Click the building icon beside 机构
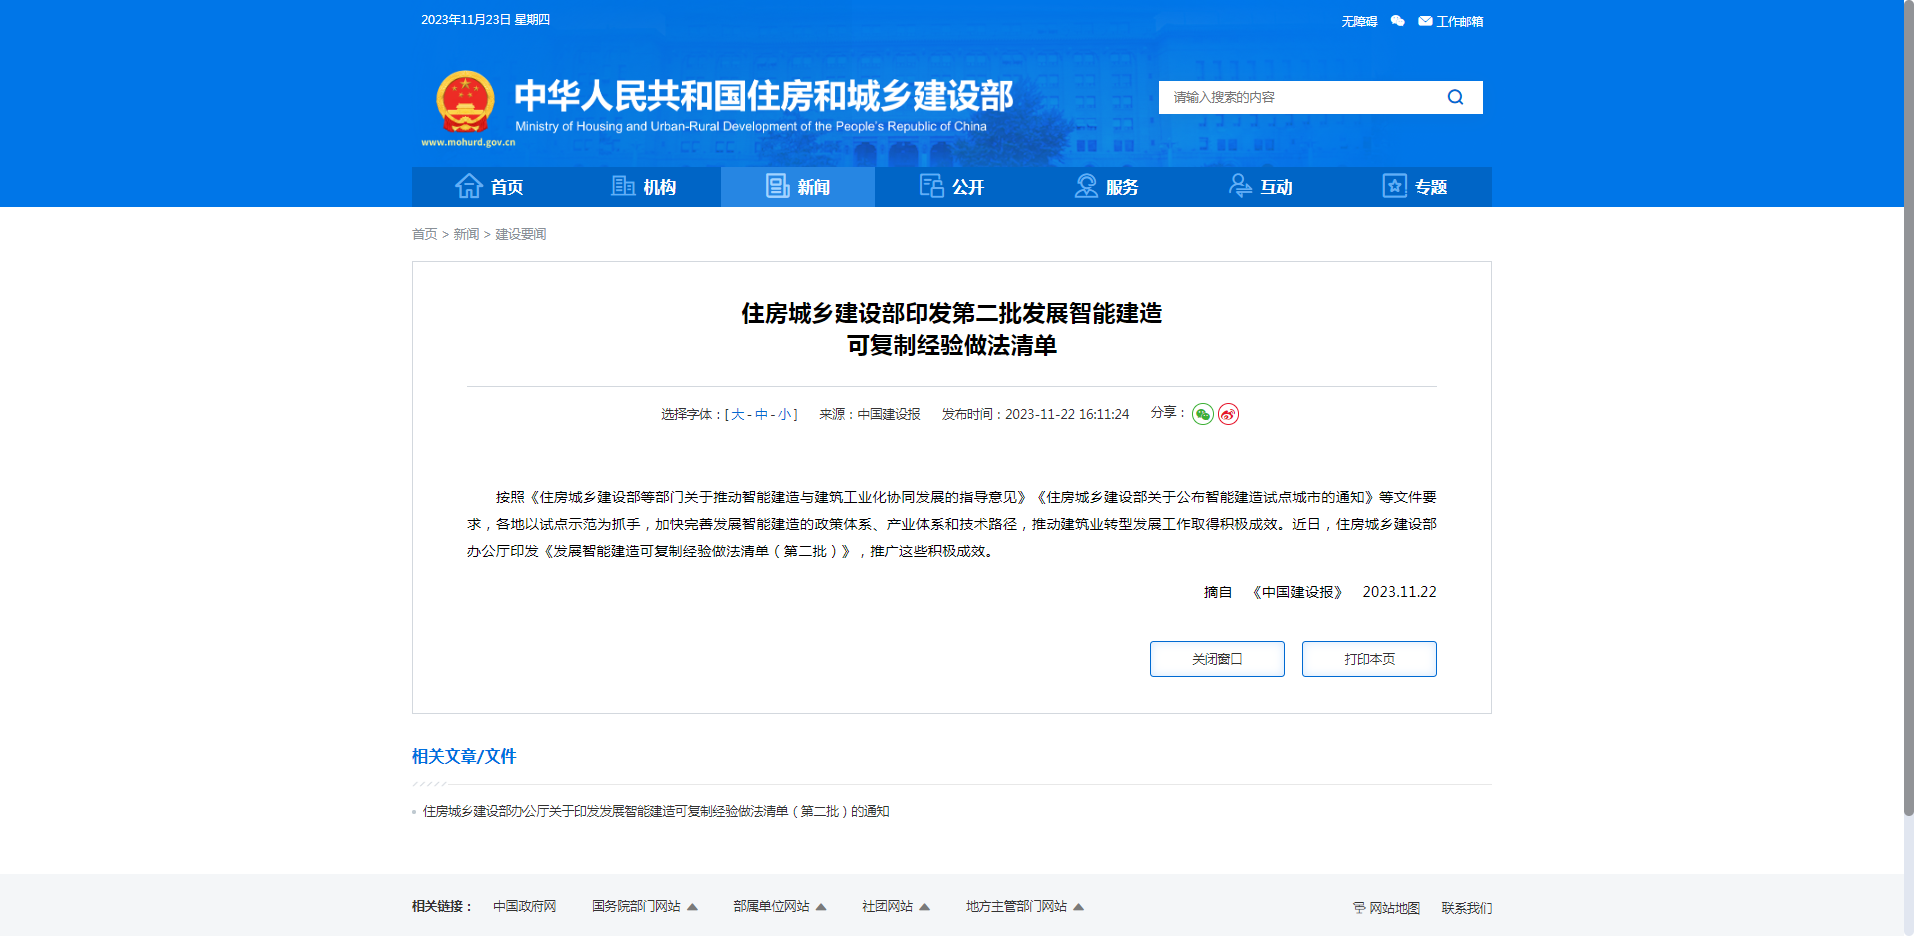Image resolution: width=1914 pixels, height=936 pixels. pos(623,186)
